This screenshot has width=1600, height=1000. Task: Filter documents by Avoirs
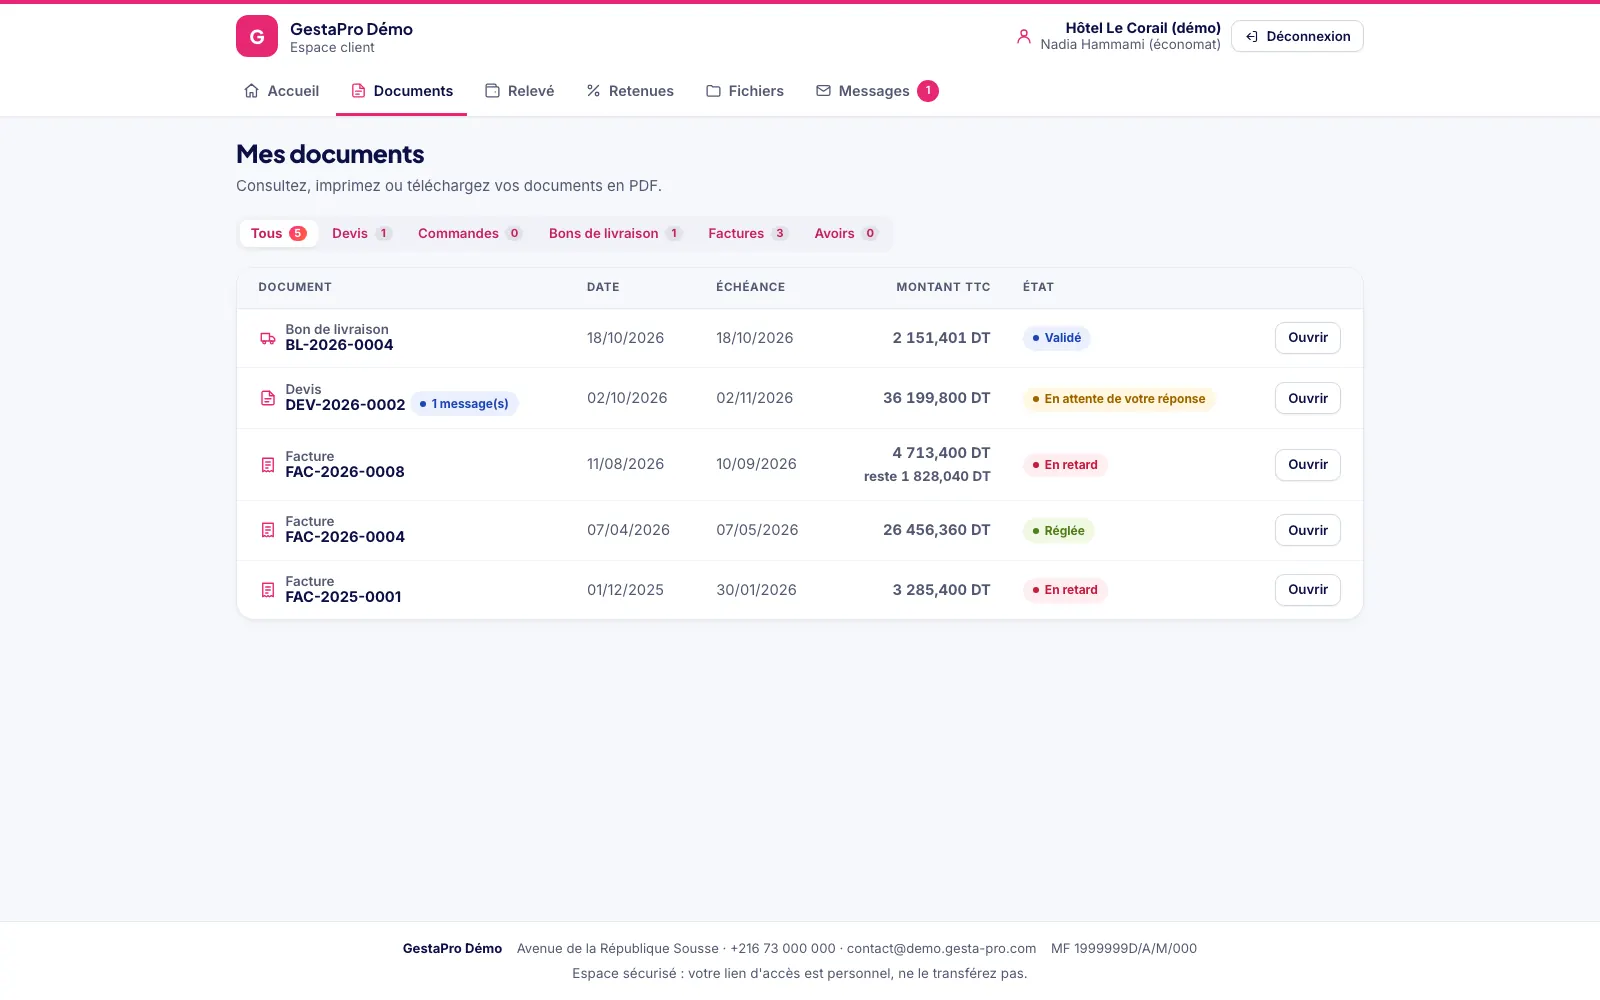(846, 233)
